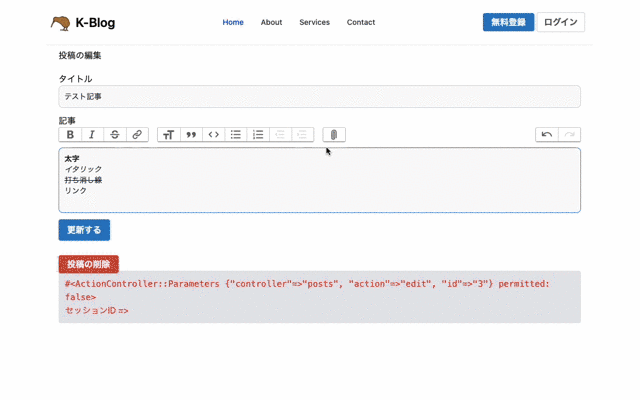Focus the タイトル input field
Image resolution: width=640 pixels, height=400 pixels.
(x=320, y=97)
